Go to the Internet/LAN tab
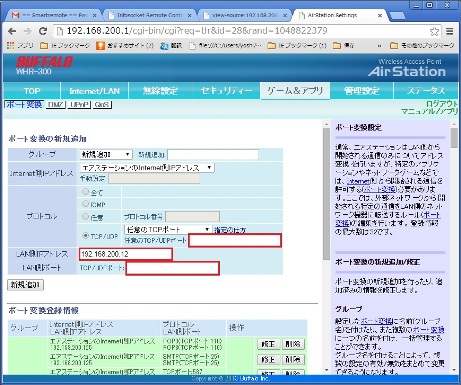 [94, 91]
